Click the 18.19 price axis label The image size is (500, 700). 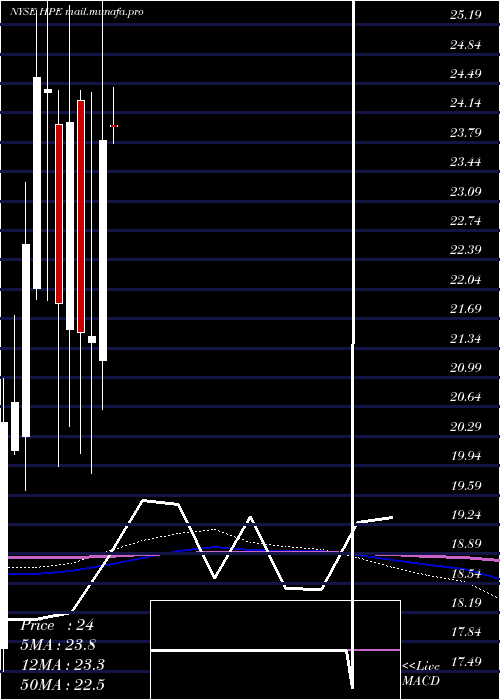point(465,603)
